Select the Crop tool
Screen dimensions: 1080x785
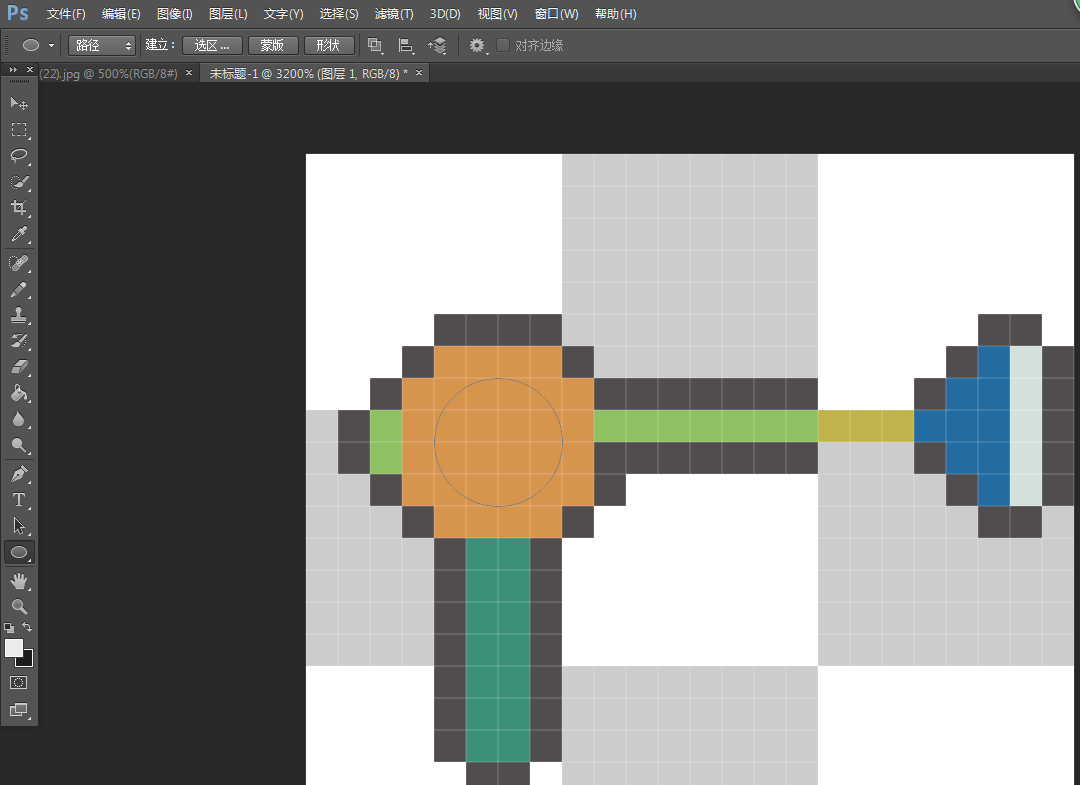[19, 207]
